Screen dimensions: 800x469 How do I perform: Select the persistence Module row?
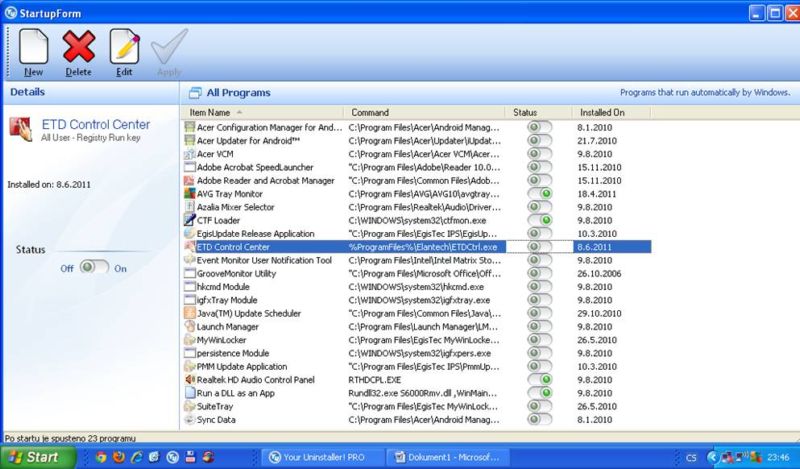(x=416, y=353)
